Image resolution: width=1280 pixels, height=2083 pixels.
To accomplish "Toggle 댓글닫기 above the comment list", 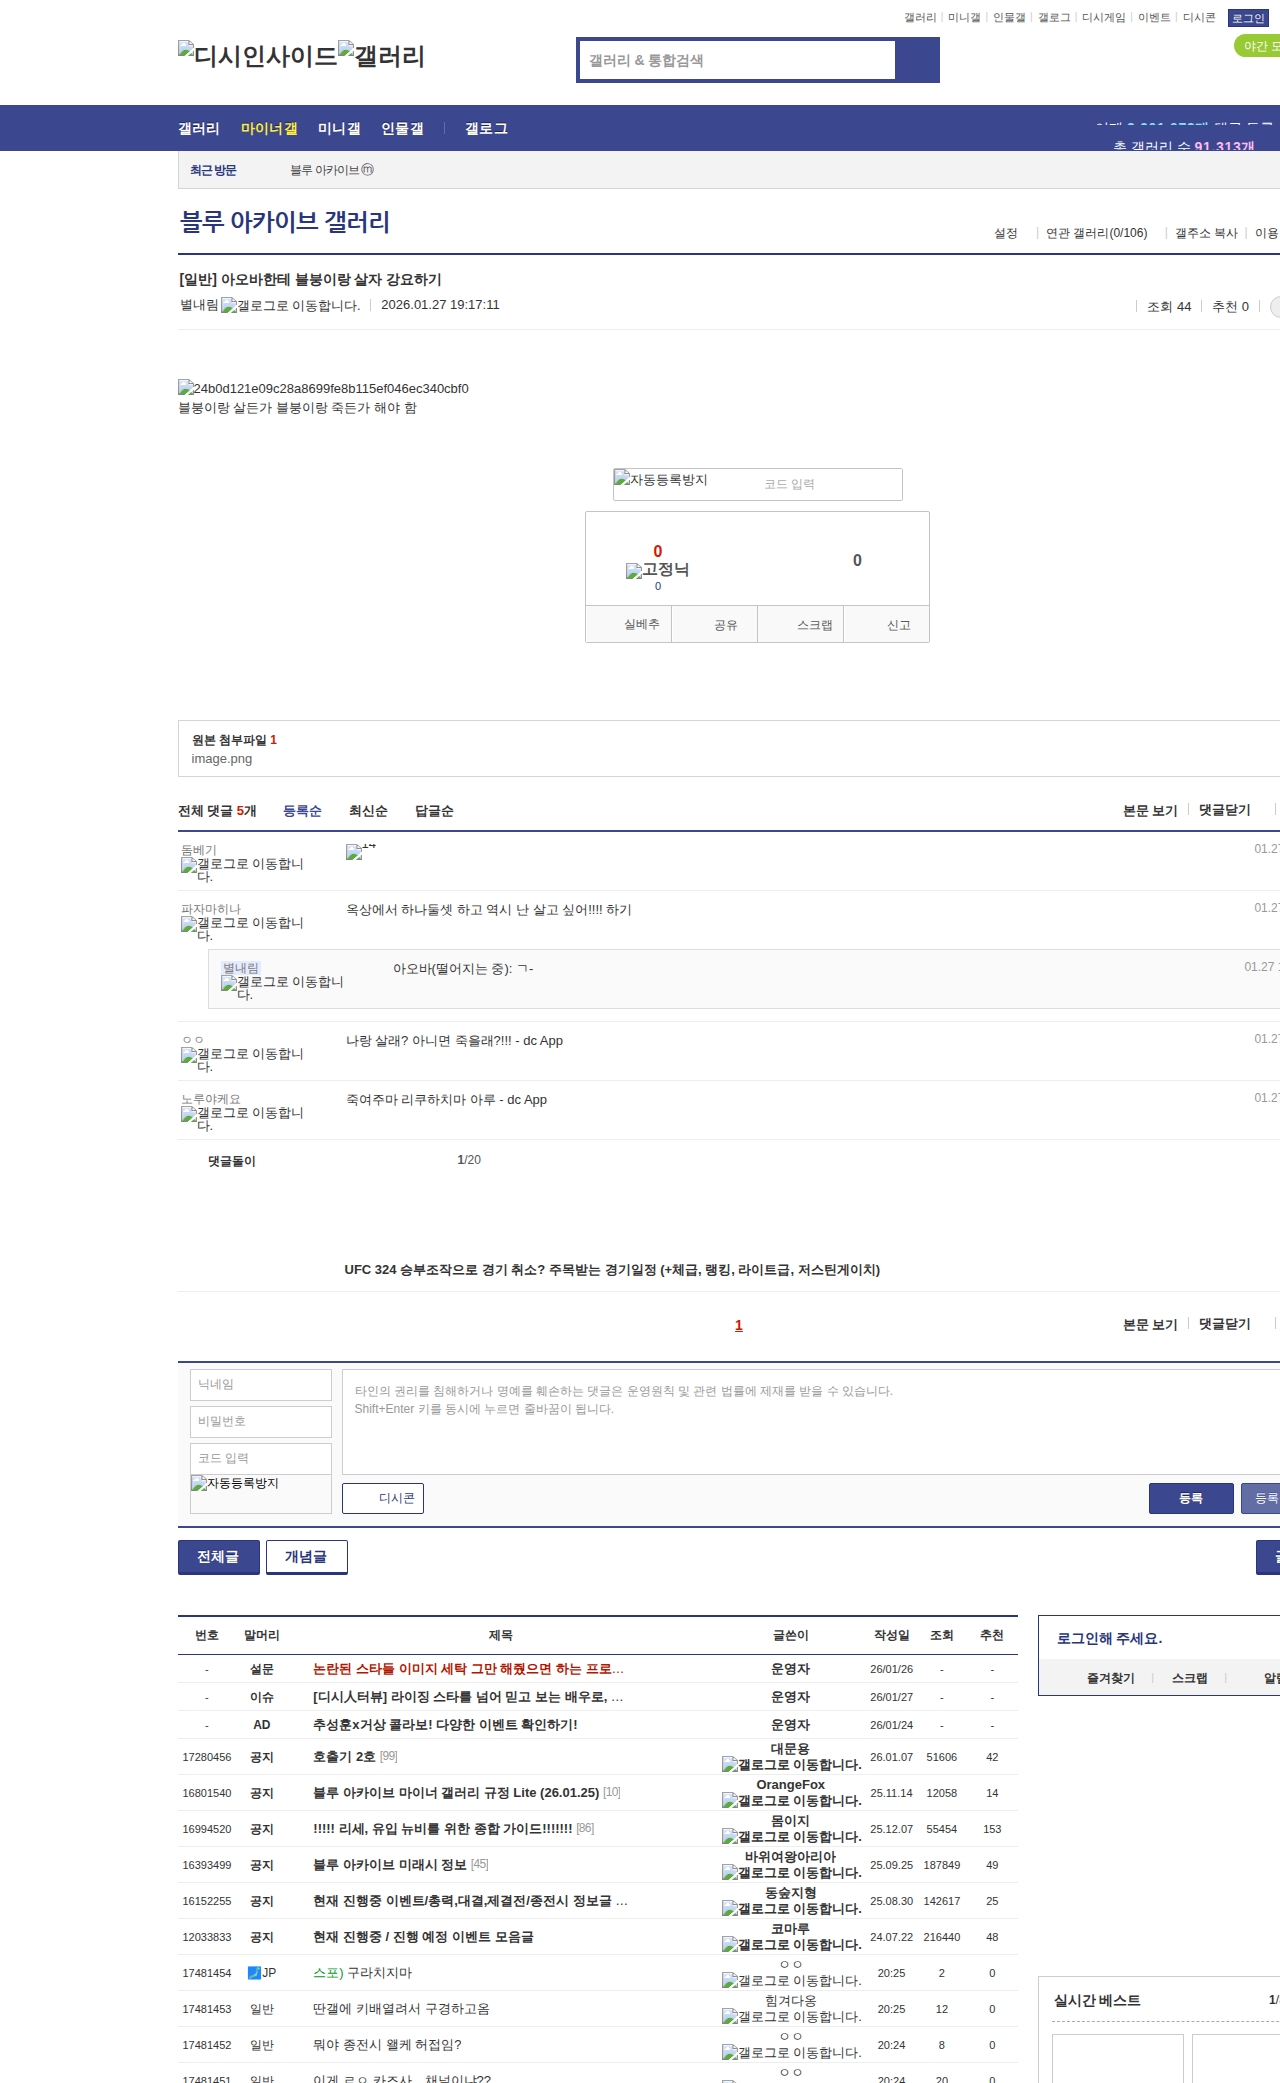I will [x=1224, y=810].
